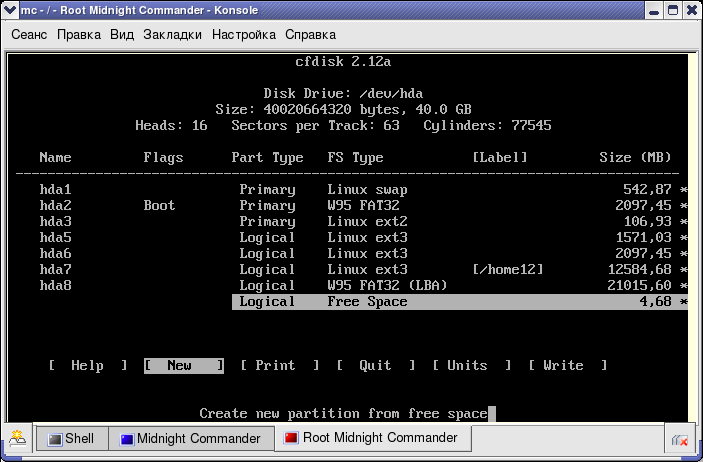Click the Konsole window title bar

(x=331, y=10)
